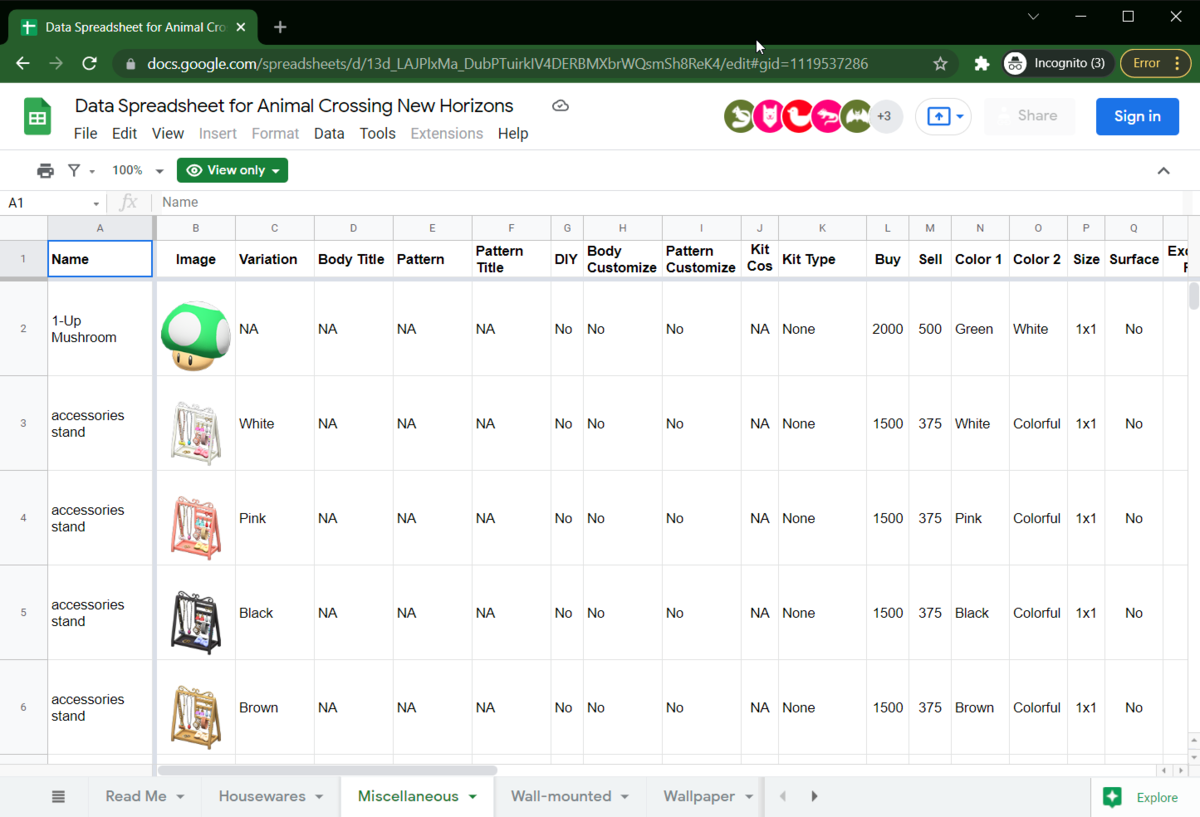Open the View only mode dropdown
The height and width of the screenshot is (817, 1200).
click(232, 170)
